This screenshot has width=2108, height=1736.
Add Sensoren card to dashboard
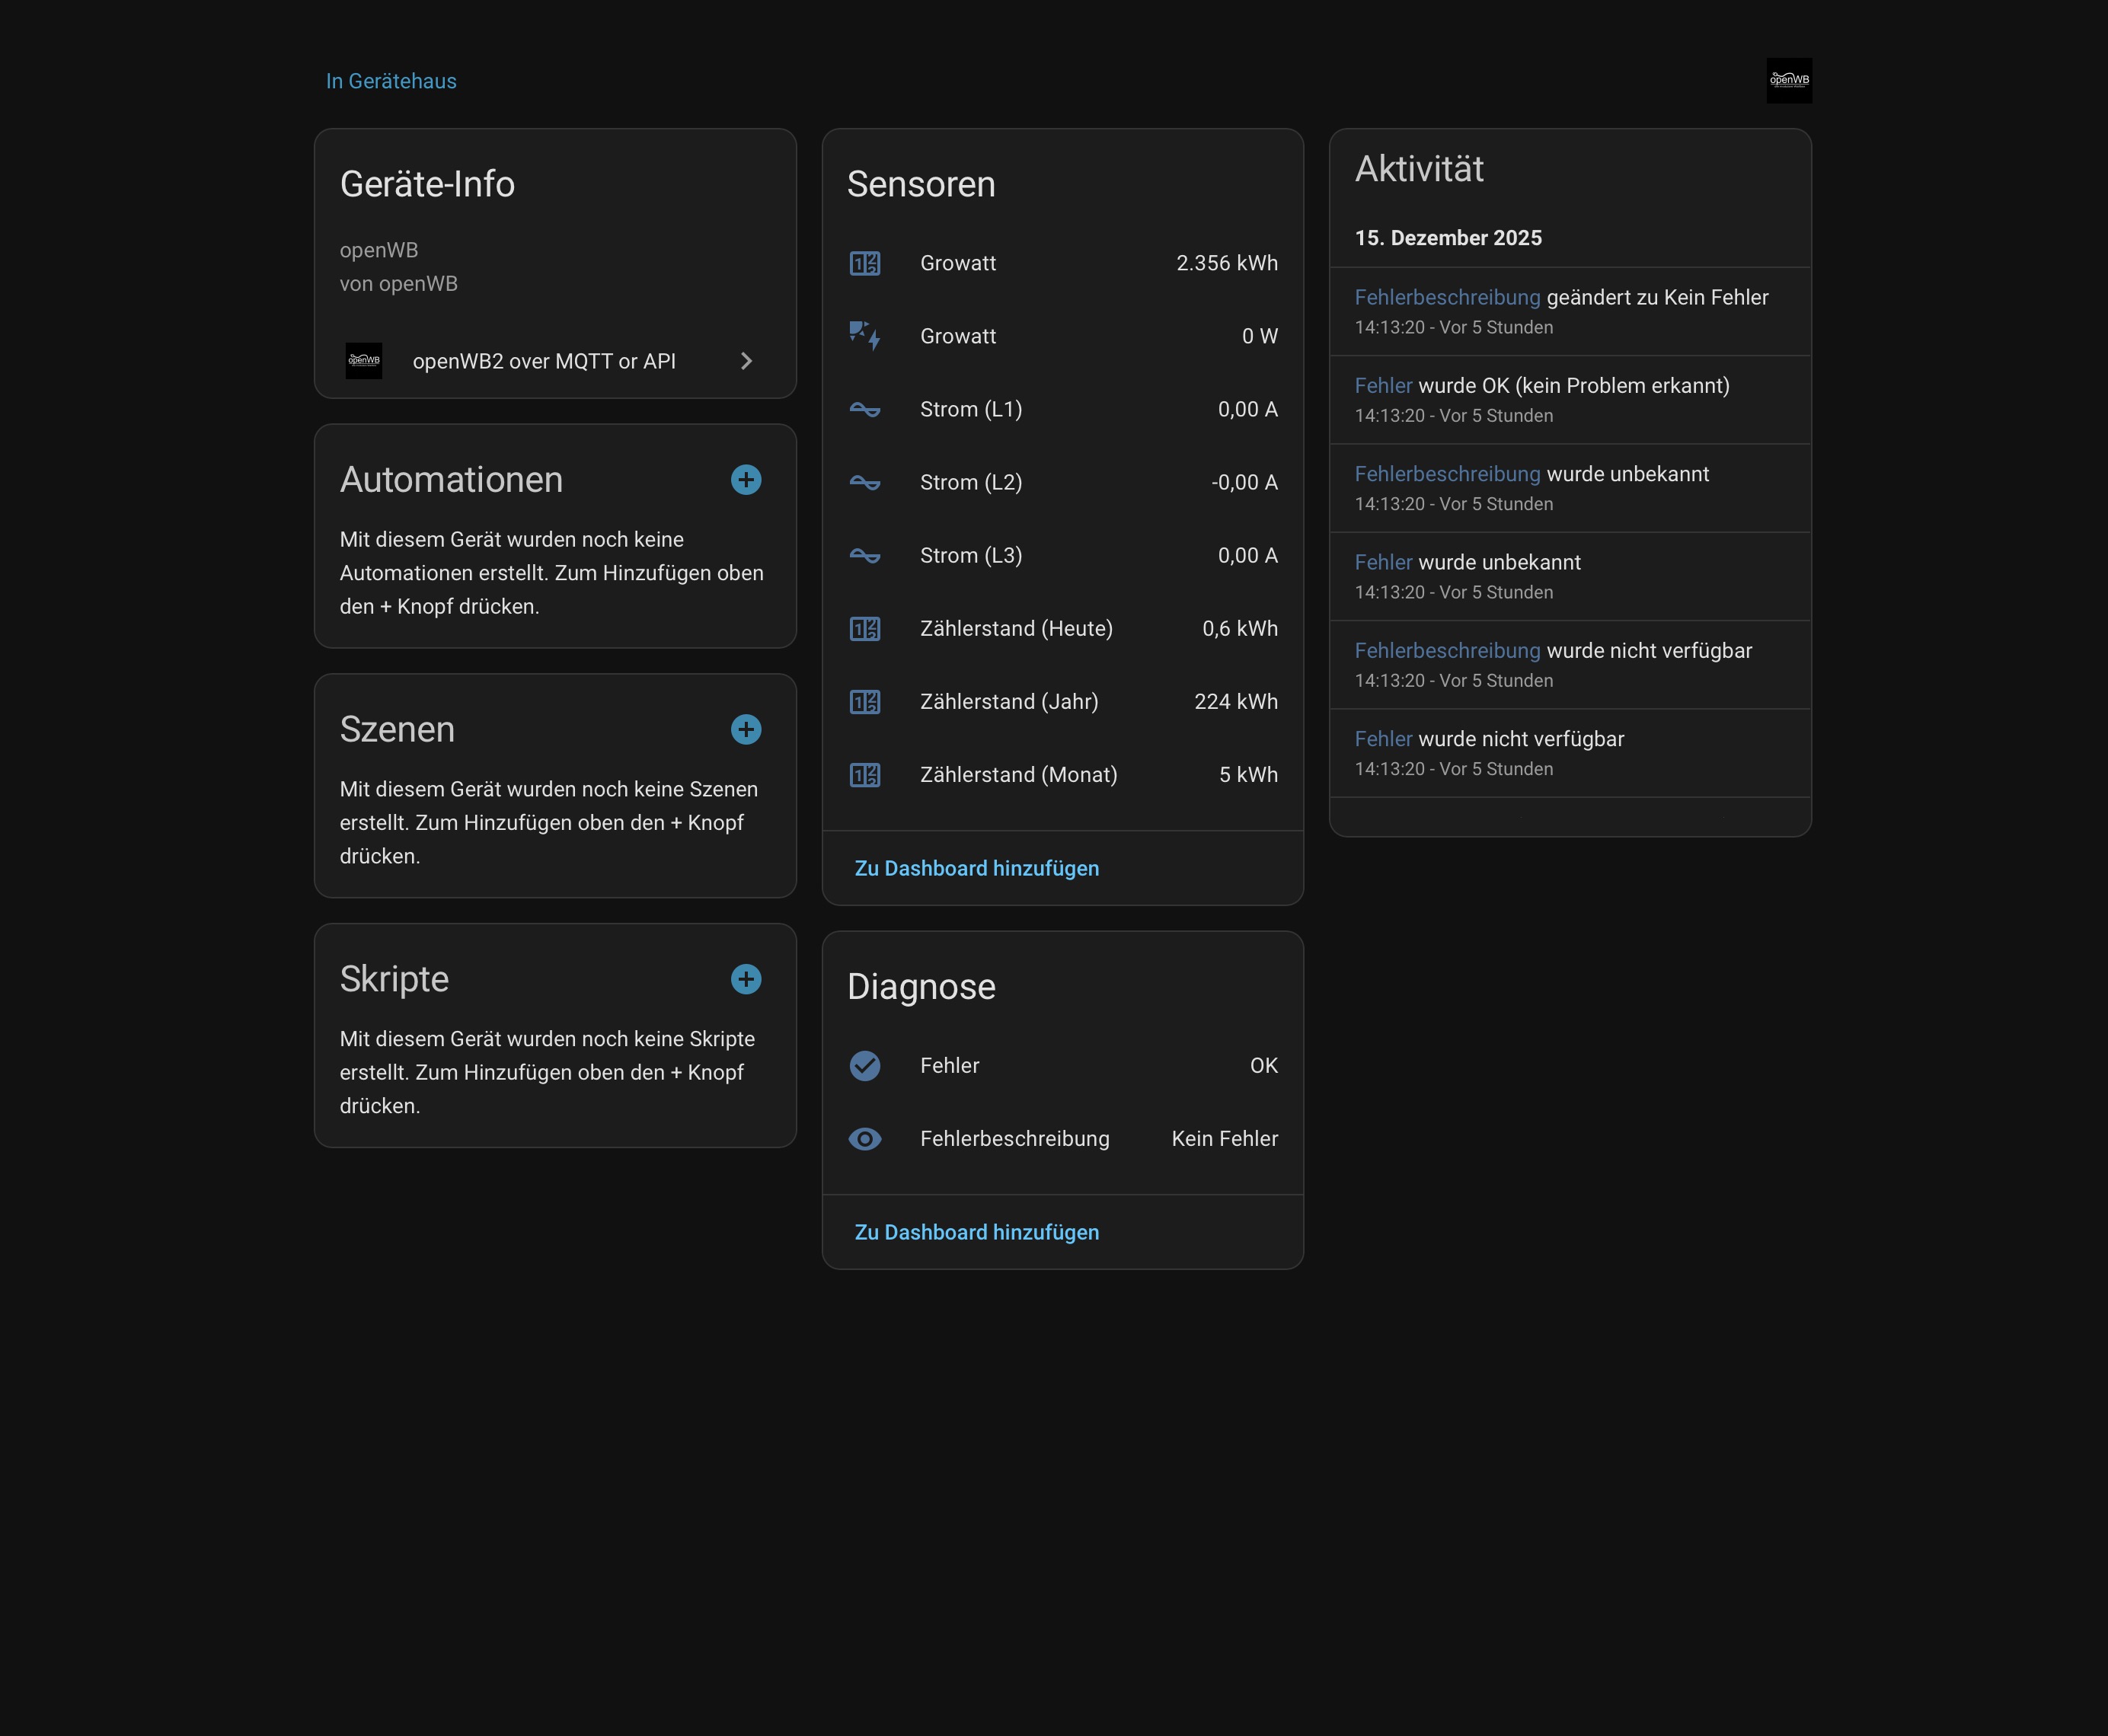(976, 868)
